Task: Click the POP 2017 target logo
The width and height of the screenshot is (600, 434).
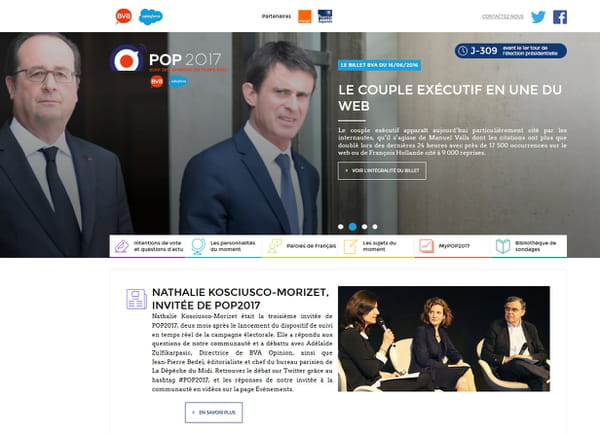Action: point(127,59)
